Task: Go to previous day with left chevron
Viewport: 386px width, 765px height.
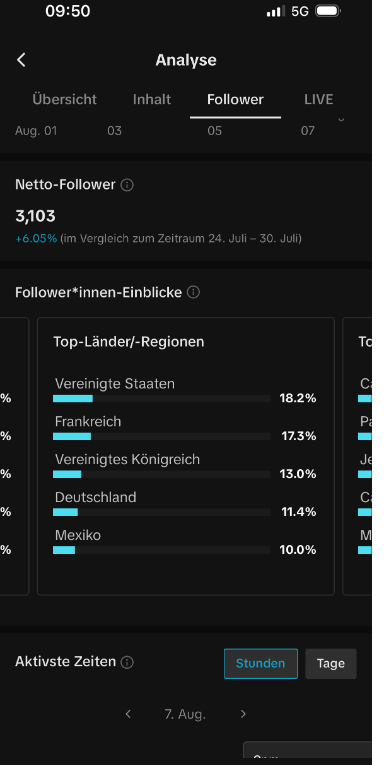Action: (x=128, y=714)
